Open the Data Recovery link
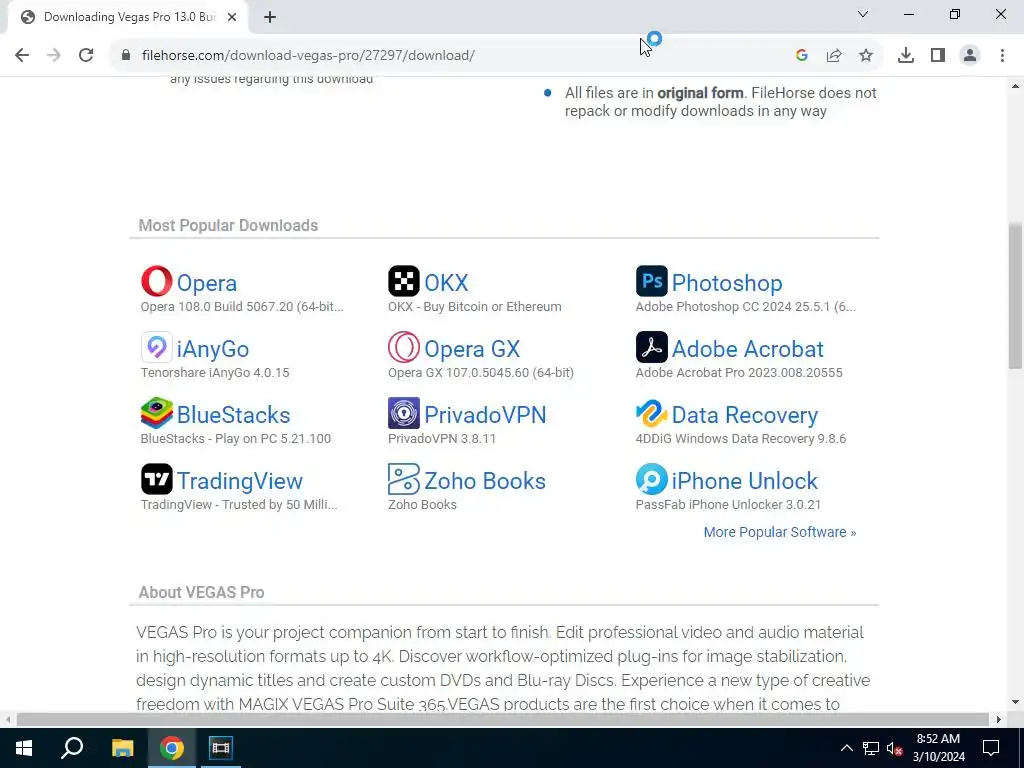This screenshot has width=1024, height=768. pos(744,415)
